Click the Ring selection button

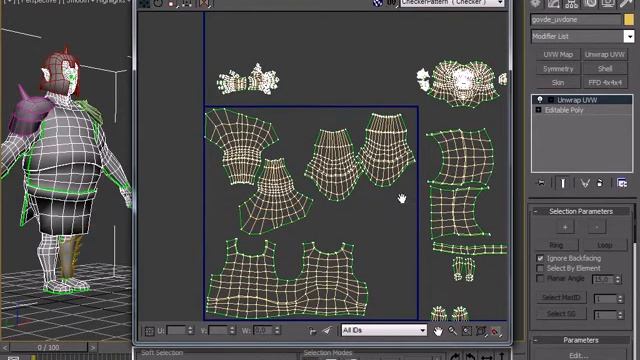556,245
